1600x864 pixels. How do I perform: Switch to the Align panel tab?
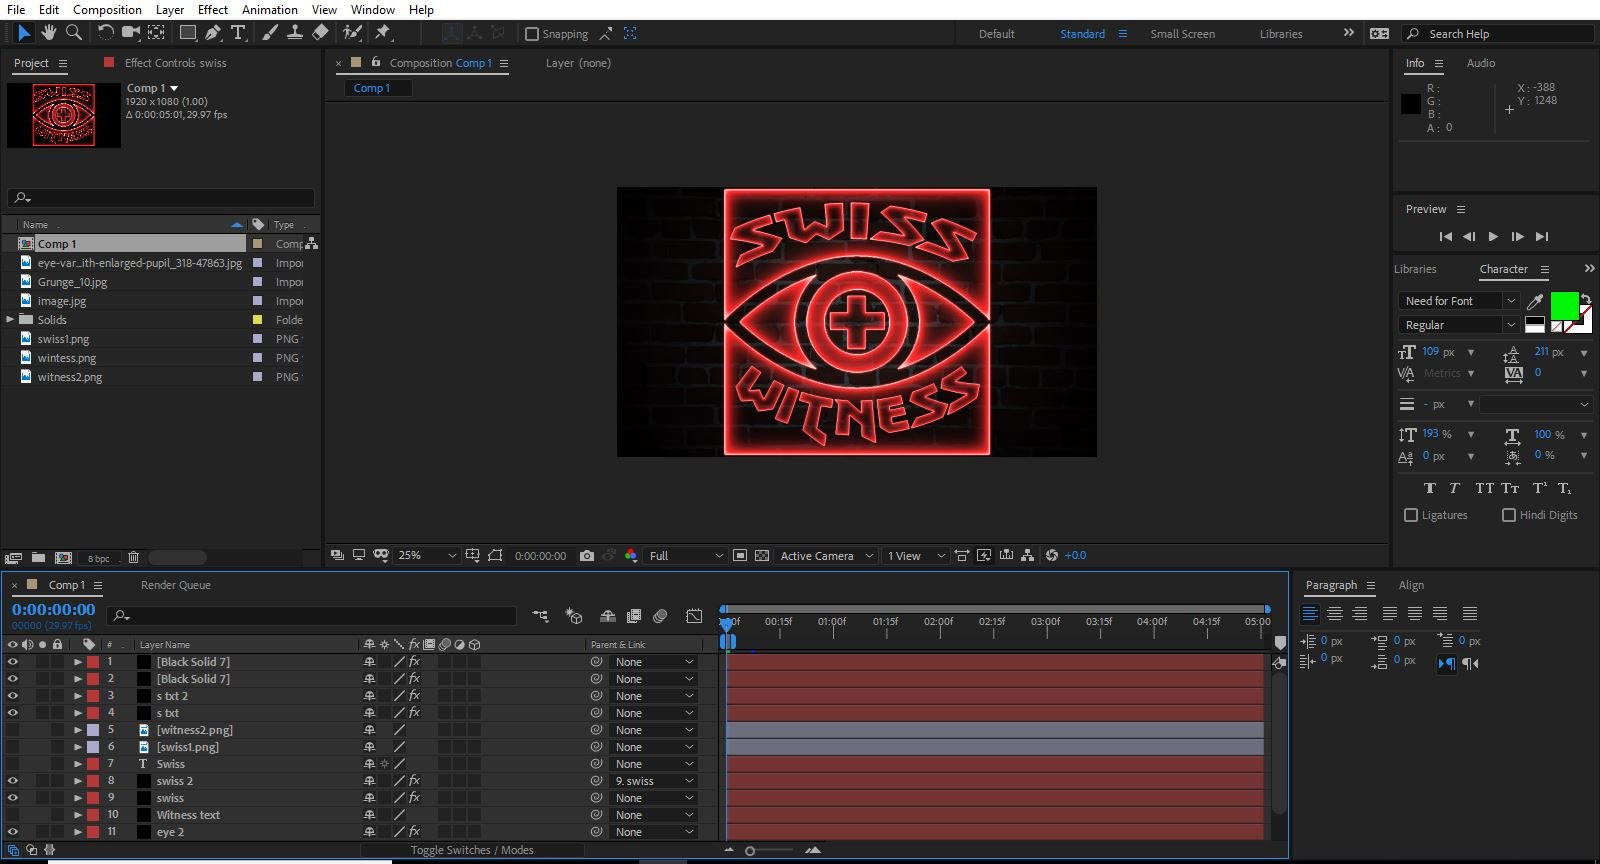click(1411, 585)
